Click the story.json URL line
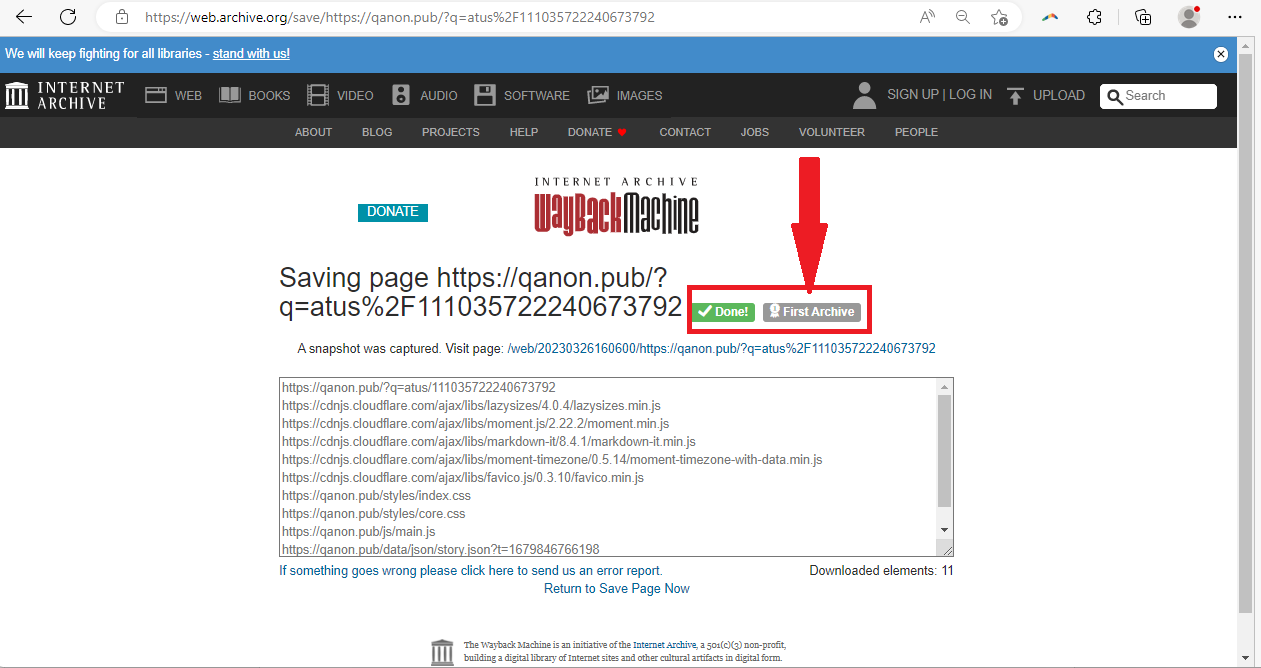Image resolution: width=1261 pixels, height=668 pixels. 441,549
